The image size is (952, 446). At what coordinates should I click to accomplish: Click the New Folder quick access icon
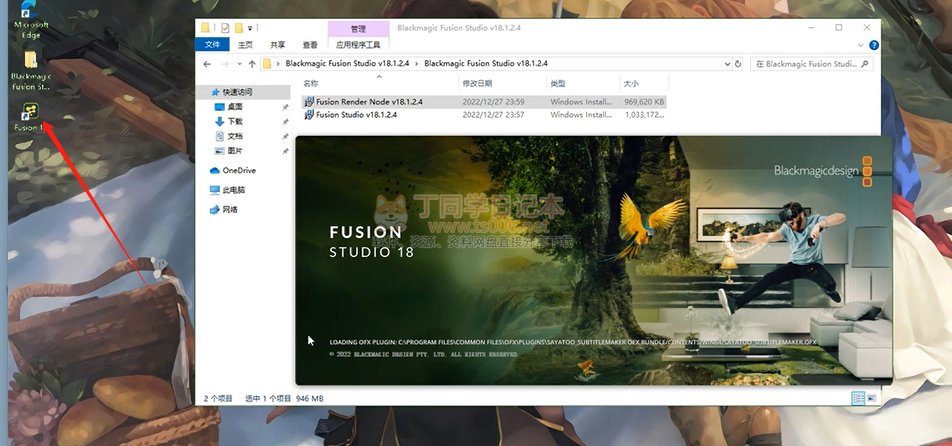pyautogui.click(x=239, y=28)
